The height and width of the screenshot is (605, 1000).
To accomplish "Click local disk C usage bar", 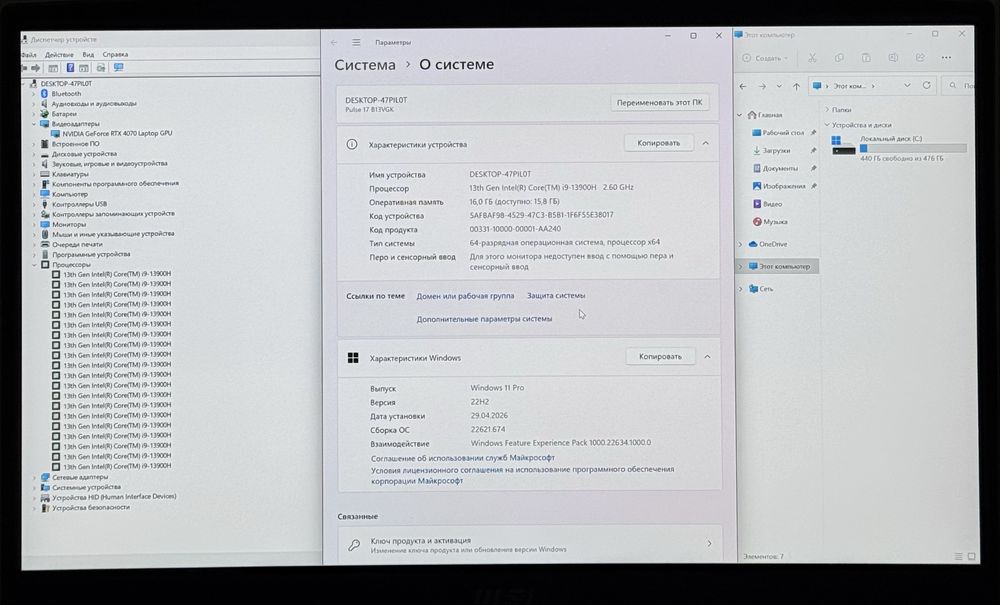I will pos(913,149).
